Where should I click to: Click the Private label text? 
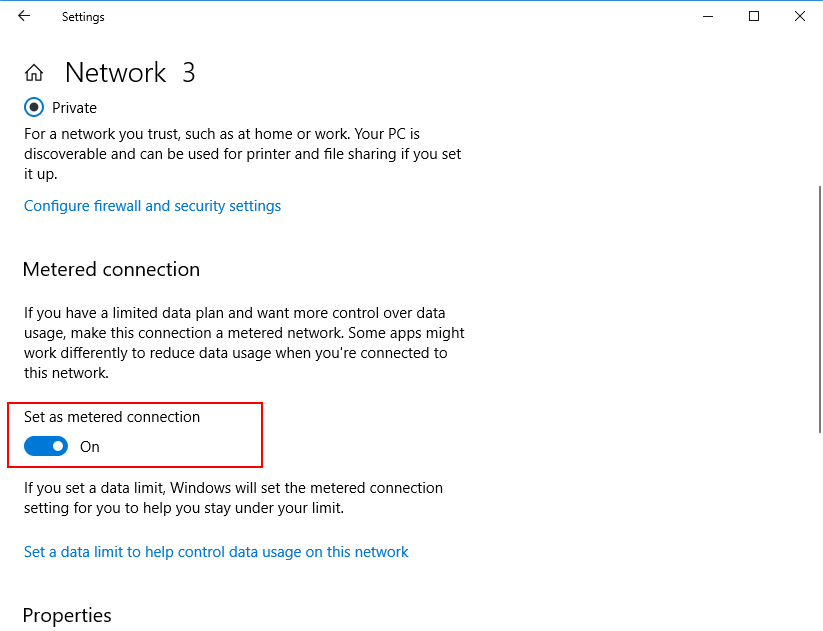coord(75,108)
